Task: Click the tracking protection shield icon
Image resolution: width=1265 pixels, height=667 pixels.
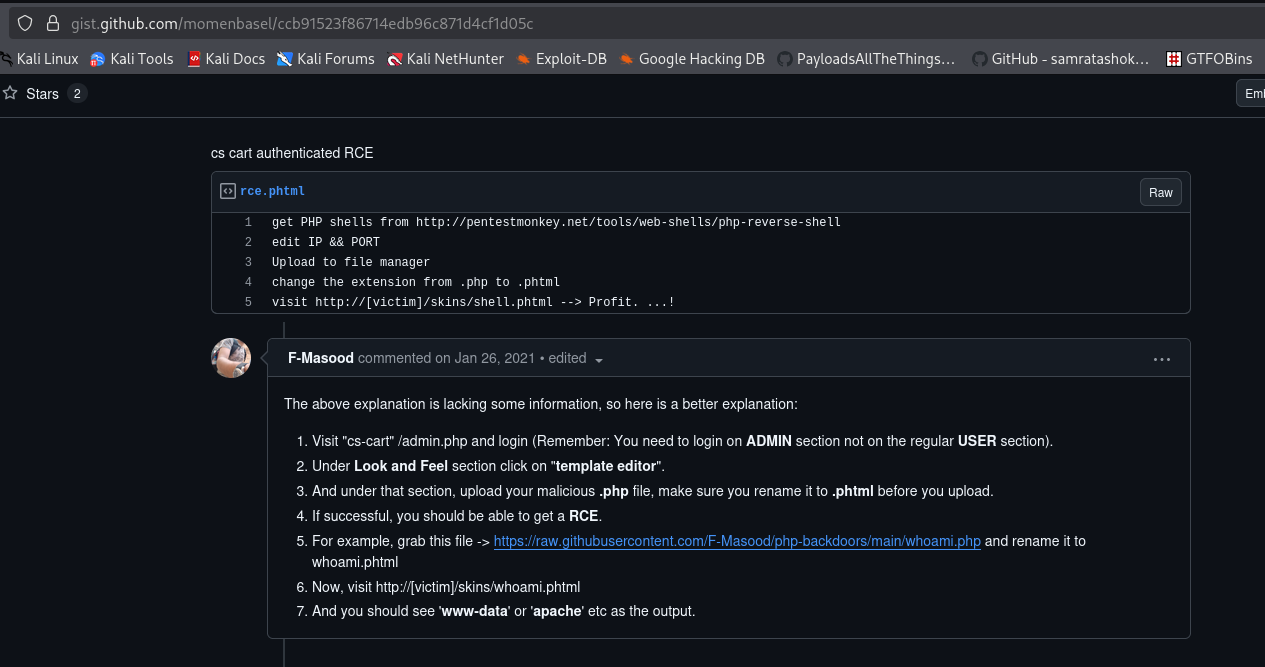Action: click(x=23, y=22)
